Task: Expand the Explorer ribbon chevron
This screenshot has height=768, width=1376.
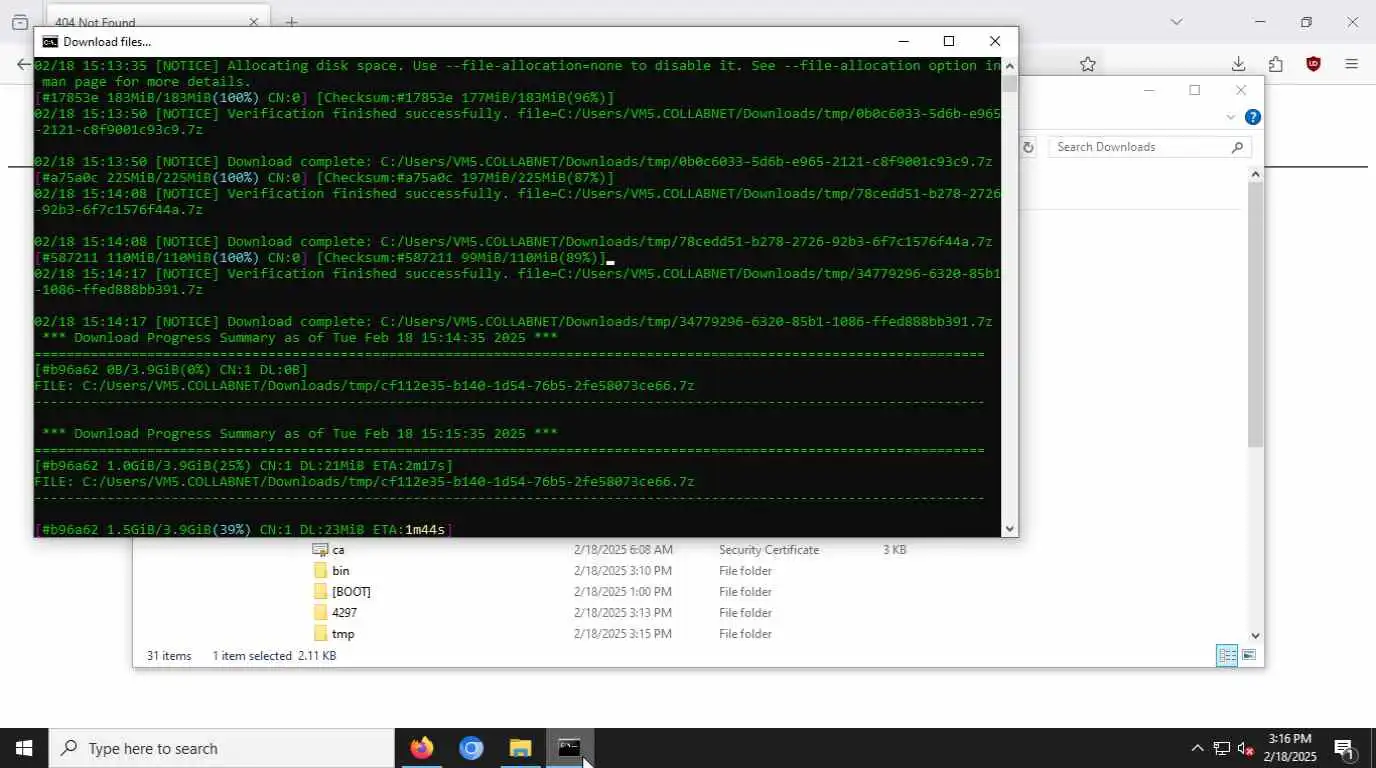Action: coord(1230,117)
